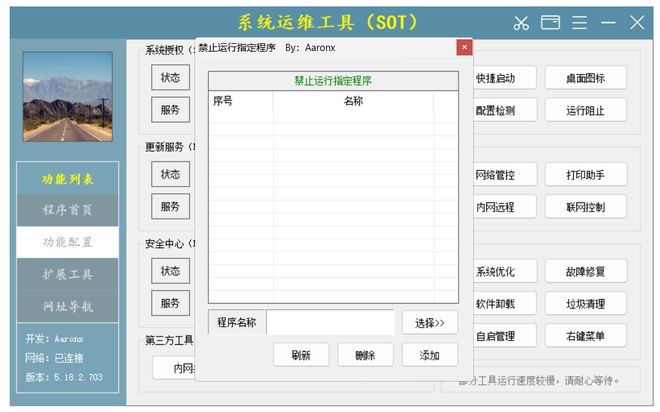Click the 选择>> browse button

coord(430,323)
